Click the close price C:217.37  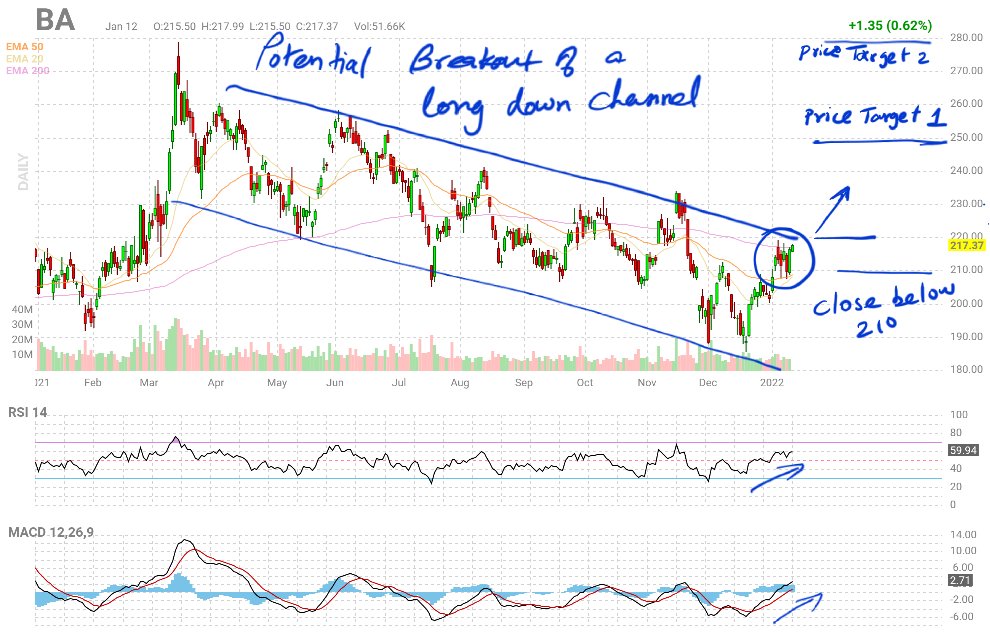317,27
